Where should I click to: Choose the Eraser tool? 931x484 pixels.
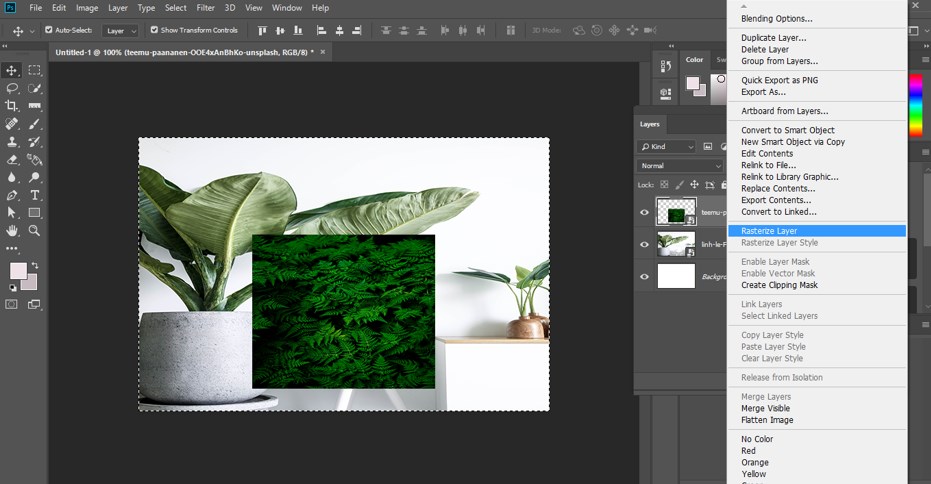(12, 160)
